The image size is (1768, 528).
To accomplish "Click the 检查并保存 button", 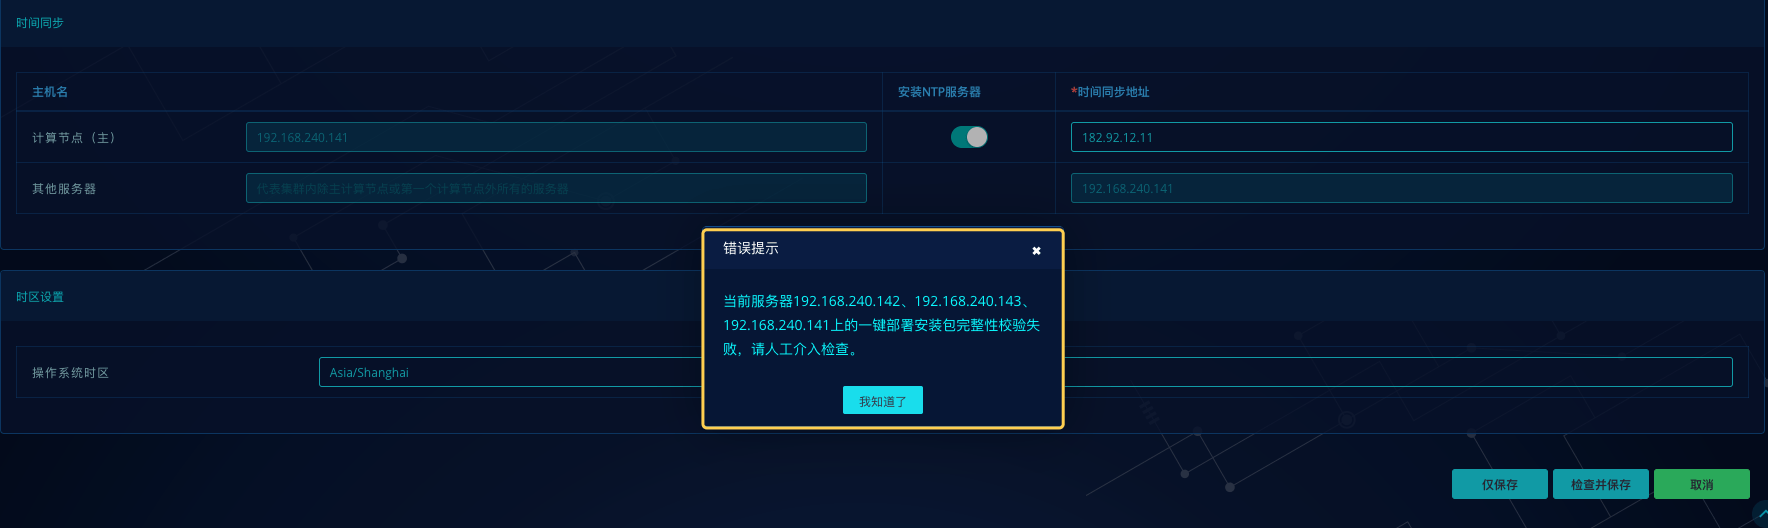I will tap(1601, 484).
